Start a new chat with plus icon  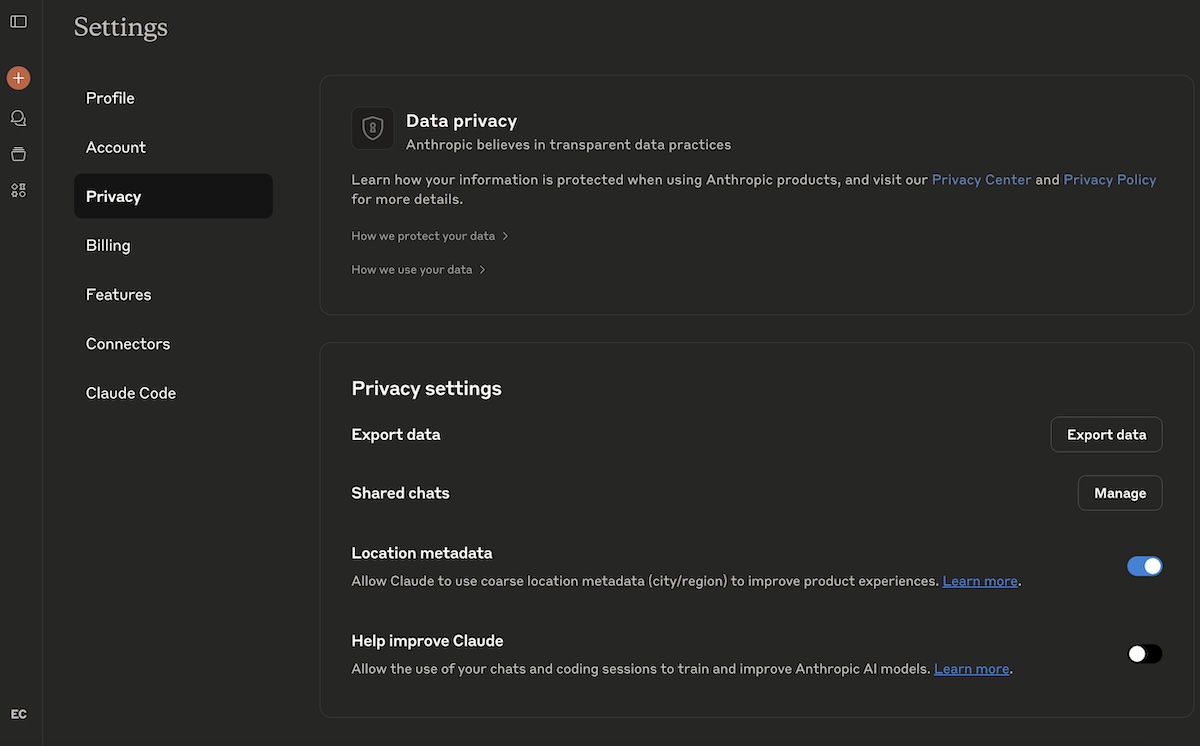[x=18, y=78]
